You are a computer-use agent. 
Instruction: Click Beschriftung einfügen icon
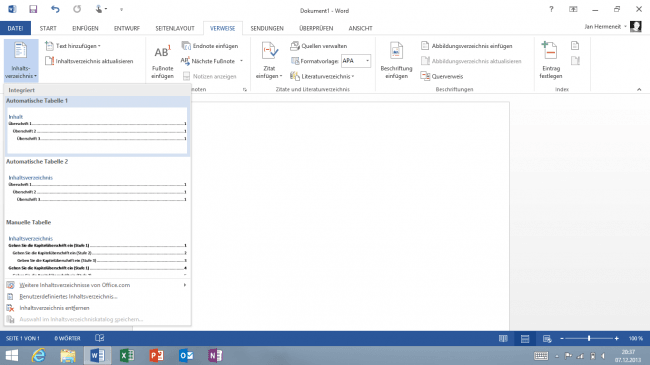tap(396, 51)
